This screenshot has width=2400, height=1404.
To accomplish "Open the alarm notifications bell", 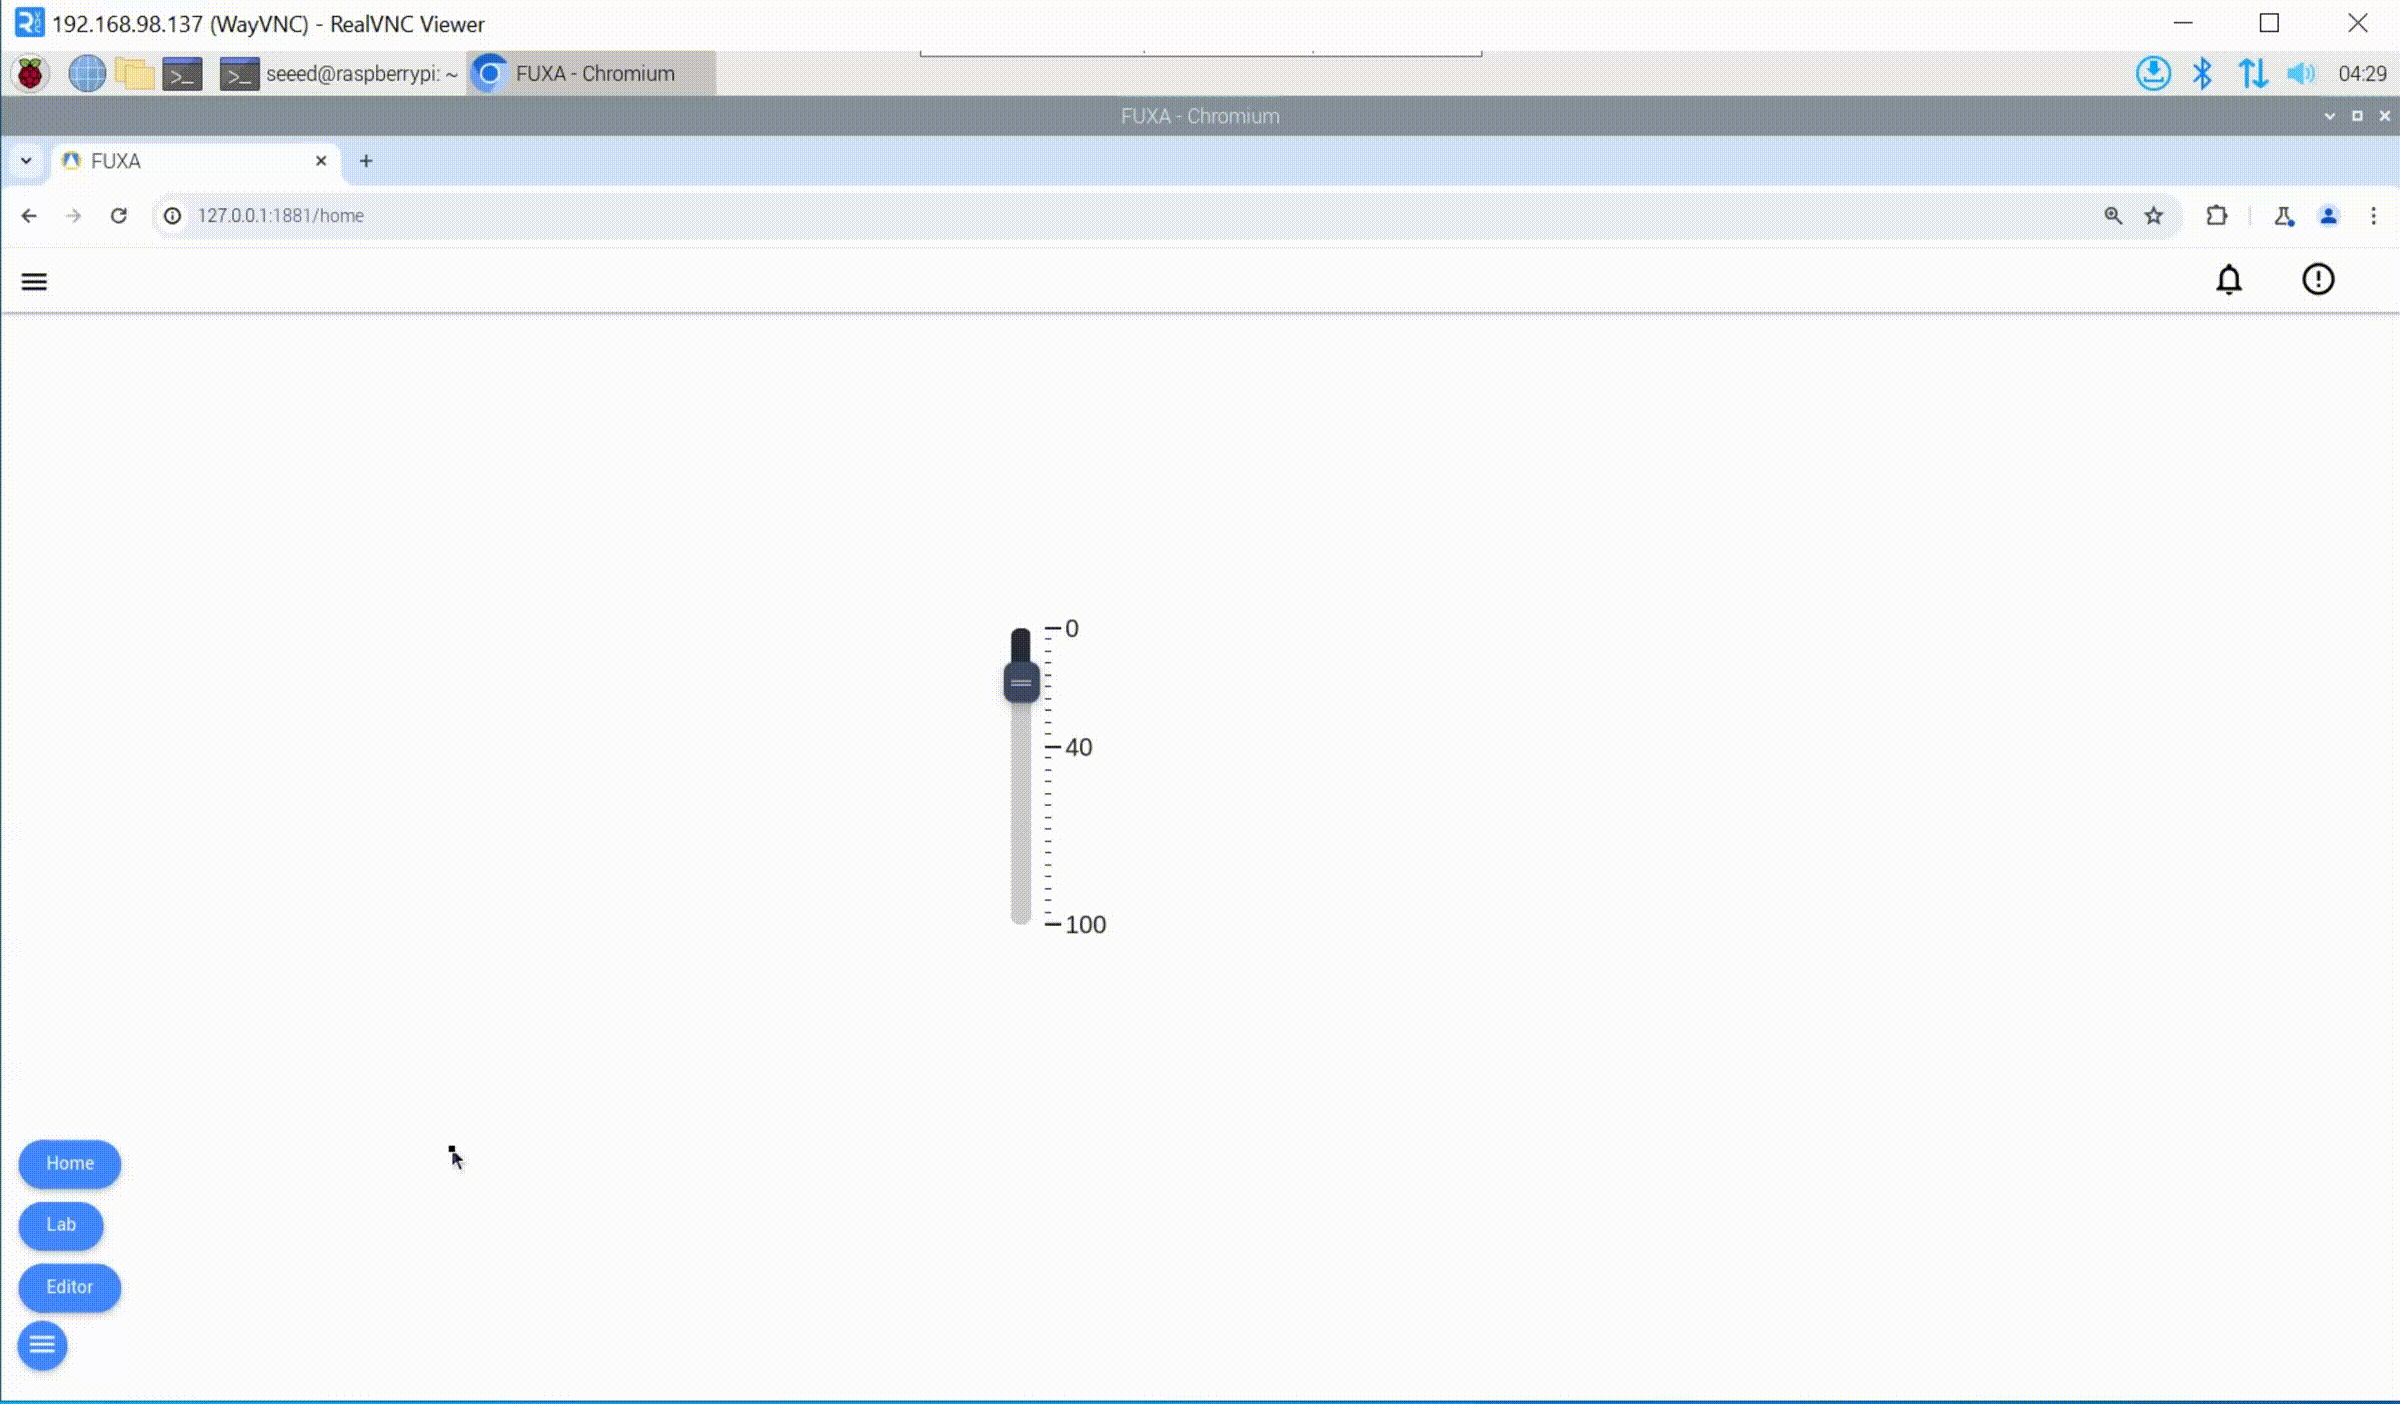I will 2228,280.
